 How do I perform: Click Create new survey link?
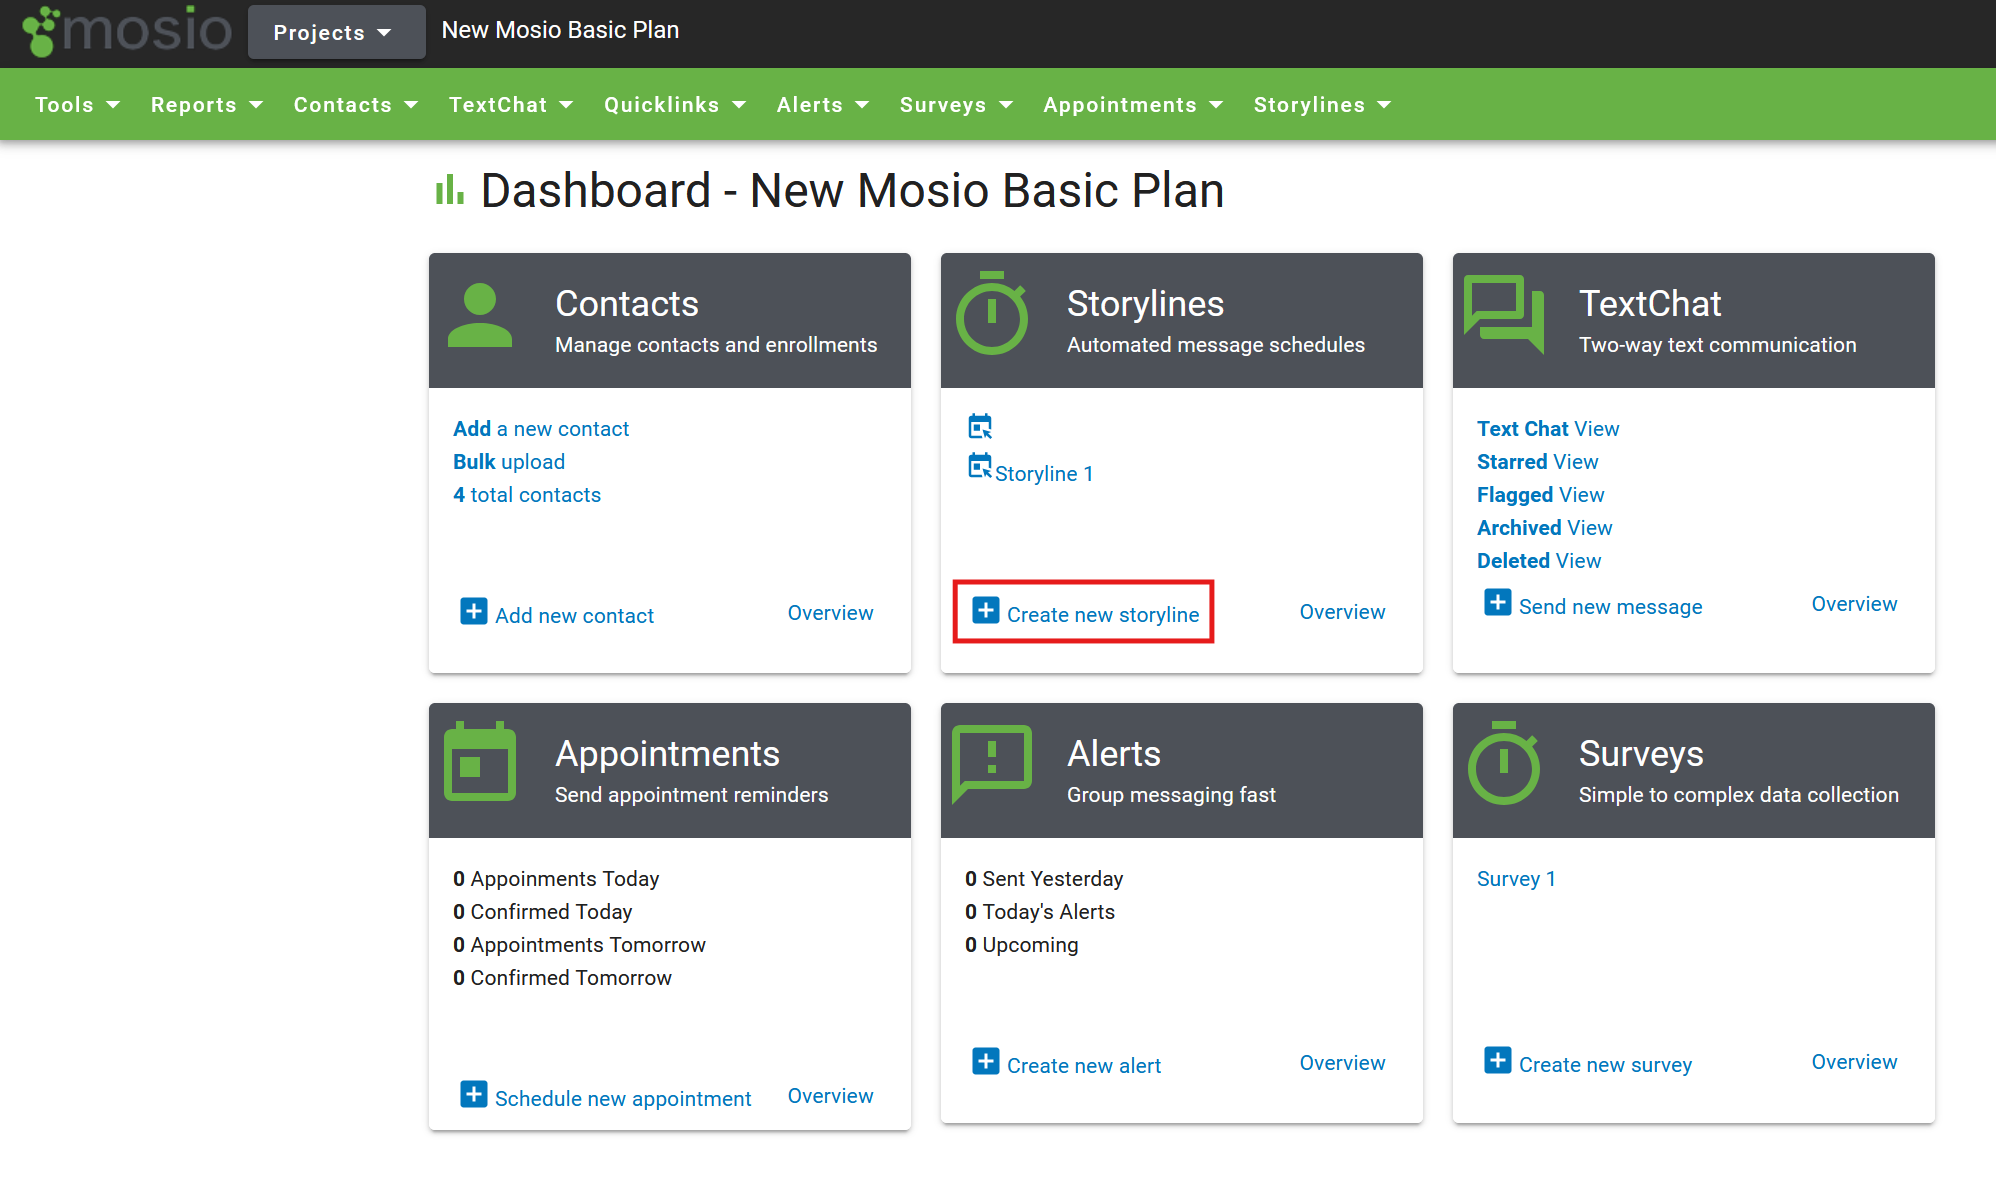point(1606,1065)
